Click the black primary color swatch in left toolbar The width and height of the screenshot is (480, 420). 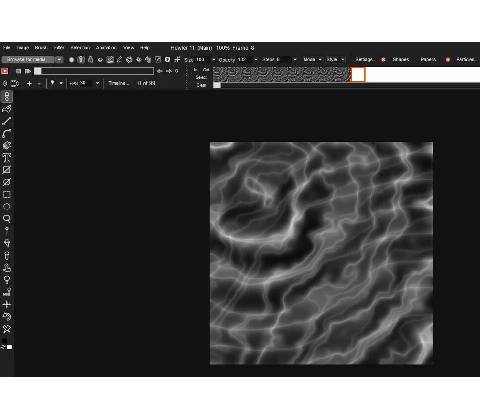coord(4,341)
